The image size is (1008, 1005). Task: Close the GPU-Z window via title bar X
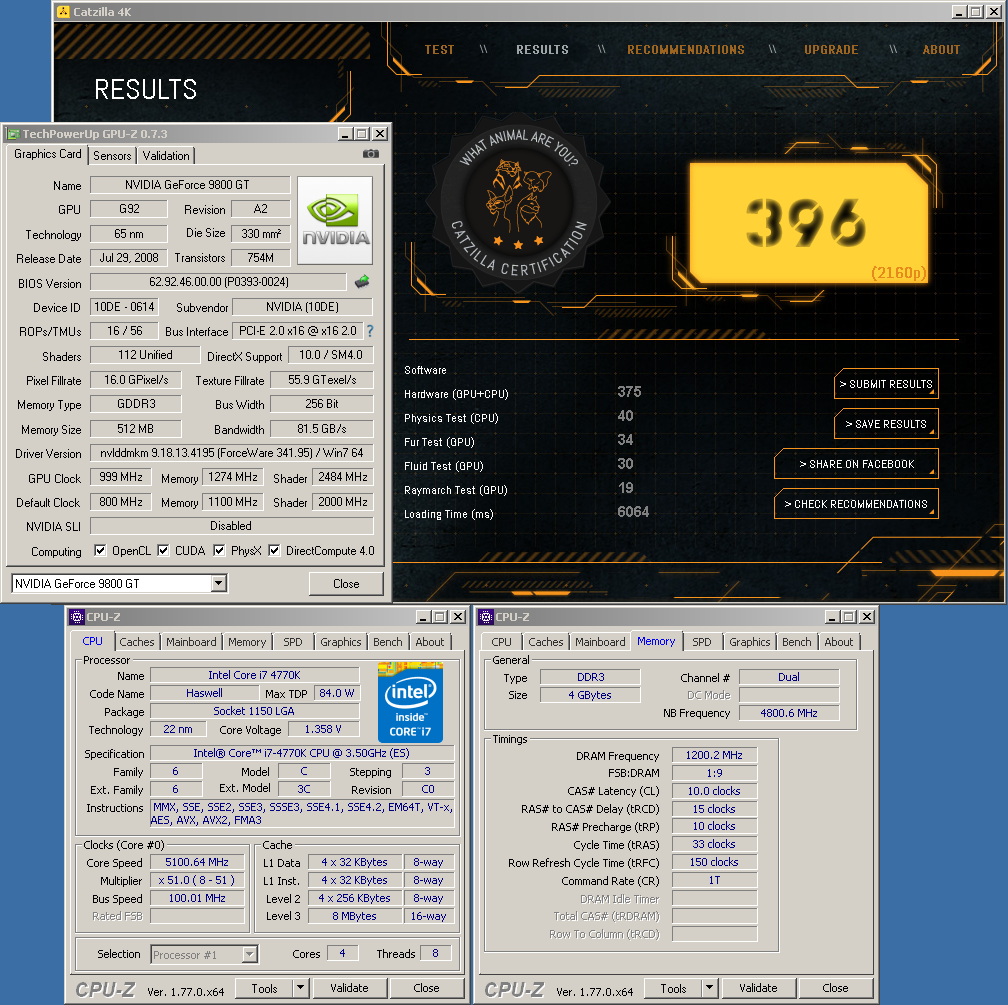pyautogui.click(x=381, y=134)
